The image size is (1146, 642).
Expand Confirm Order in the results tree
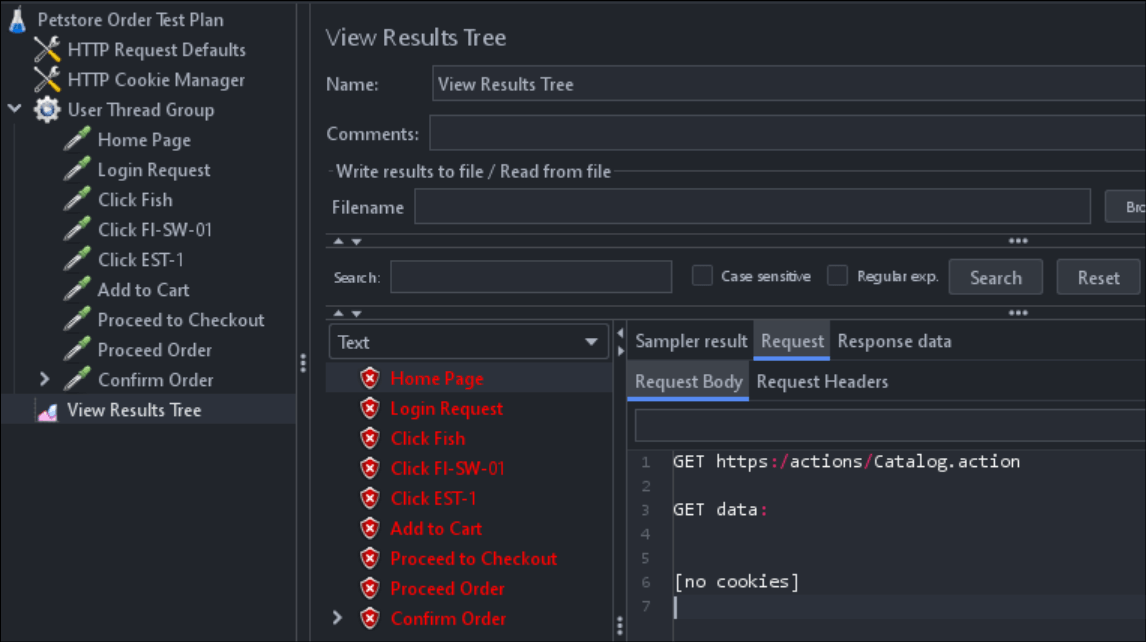[338, 618]
